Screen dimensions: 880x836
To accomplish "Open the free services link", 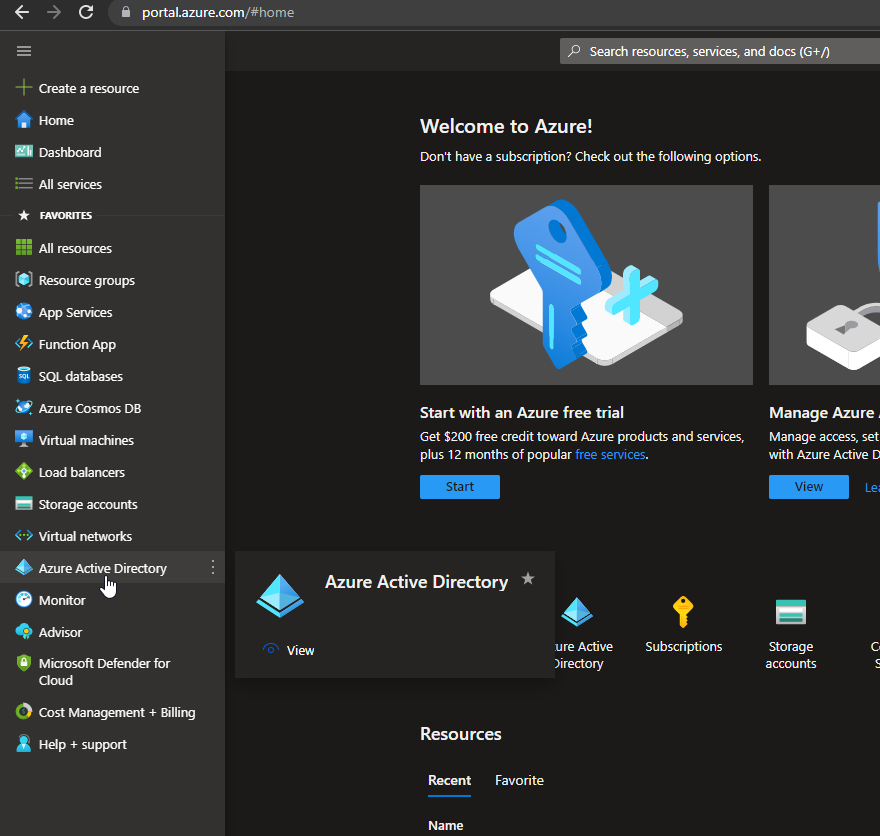I will pyautogui.click(x=610, y=453).
